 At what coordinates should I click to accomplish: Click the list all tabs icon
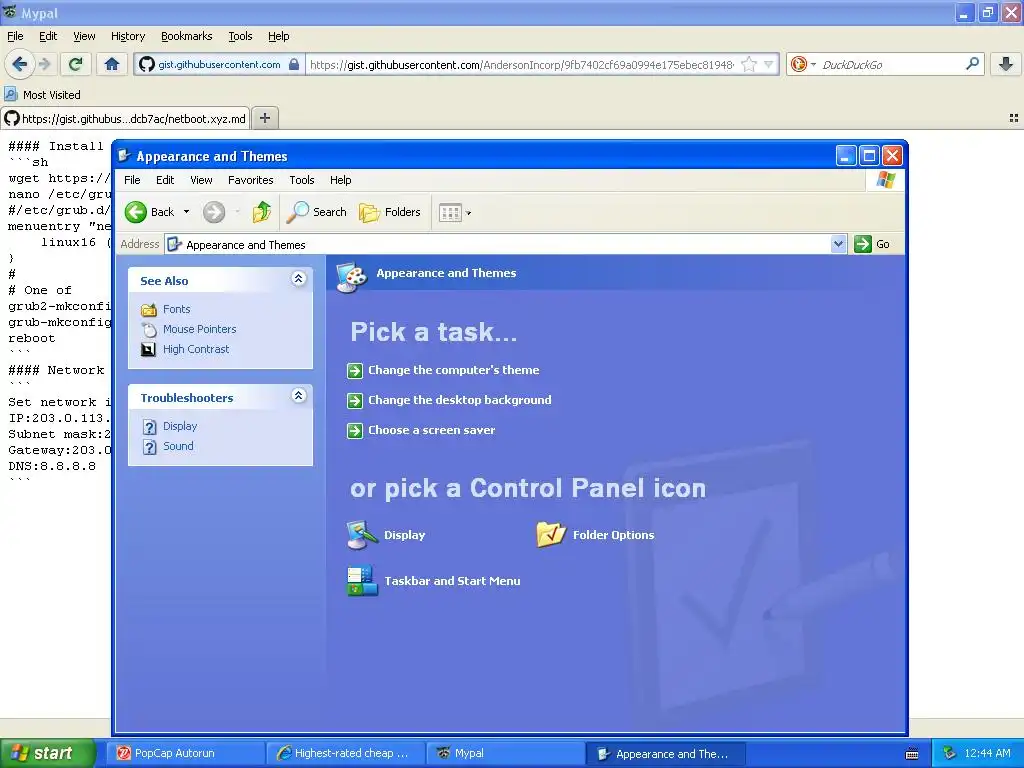[1014, 118]
